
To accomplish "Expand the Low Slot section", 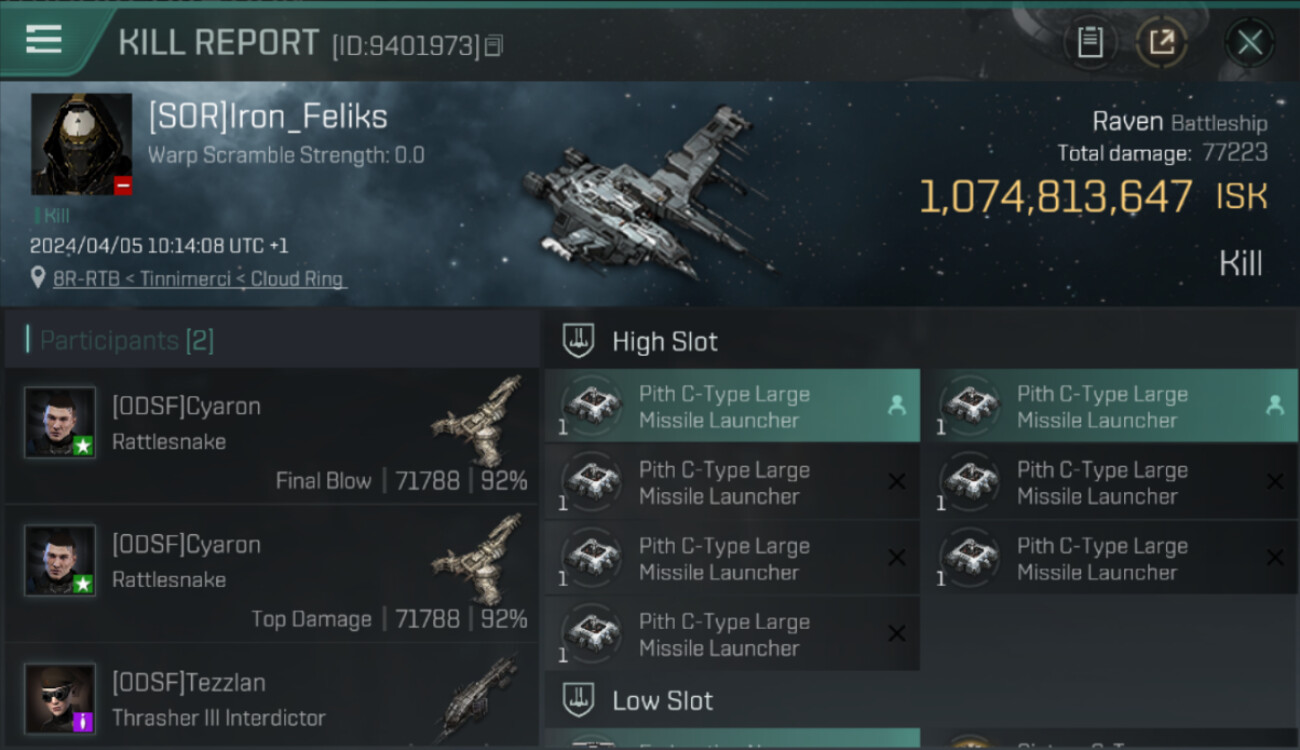I will tap(662, 700).
